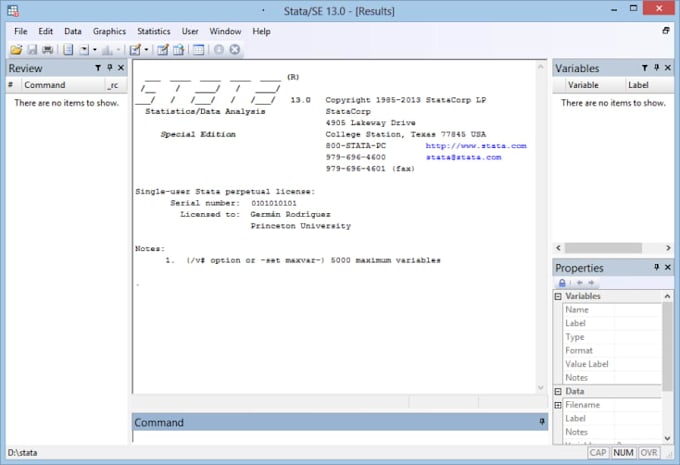
Task: Open the Variables Manager toolbar icon
Action: (199, 50)
